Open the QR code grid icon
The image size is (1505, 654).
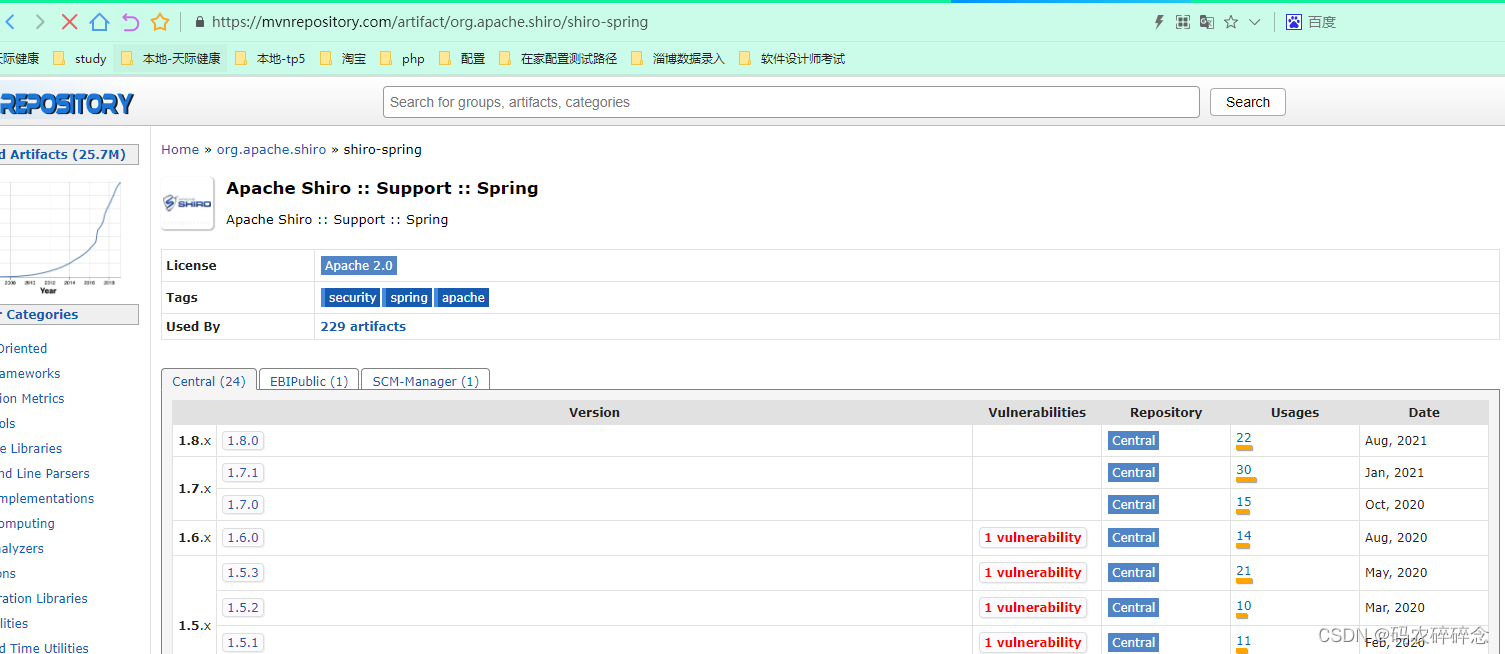point(1183,22)
